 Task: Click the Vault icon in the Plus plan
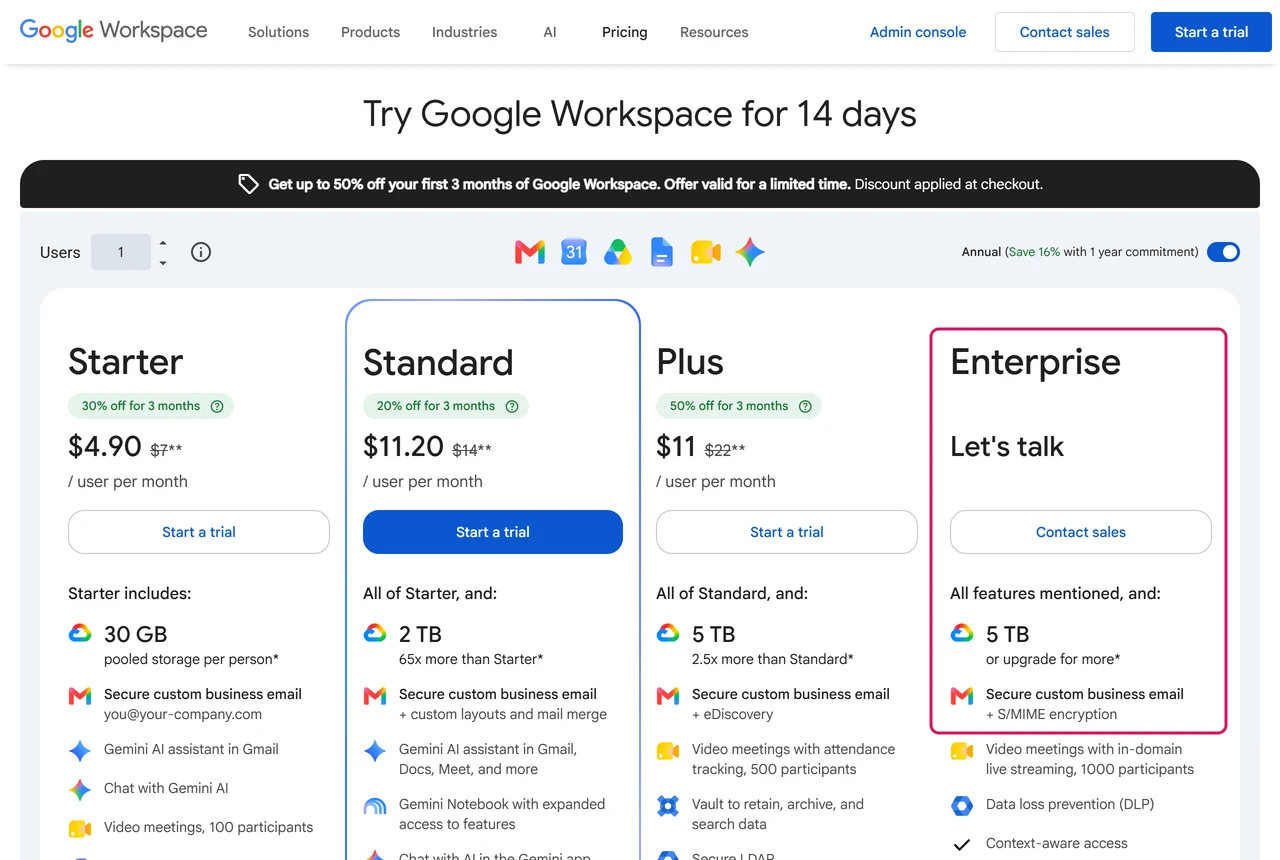[x=668, y=805]
